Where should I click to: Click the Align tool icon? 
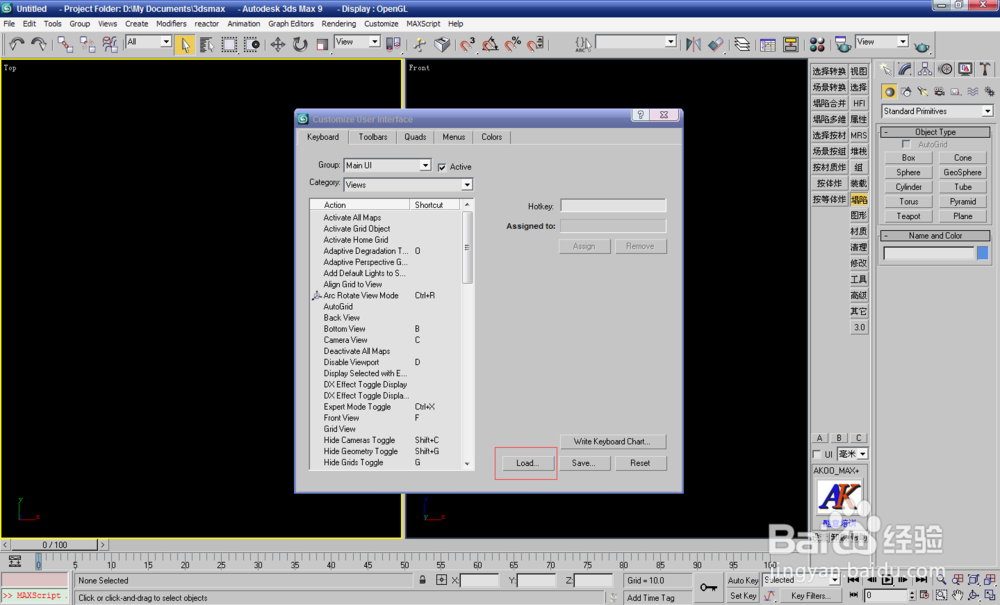pos(716,44)
